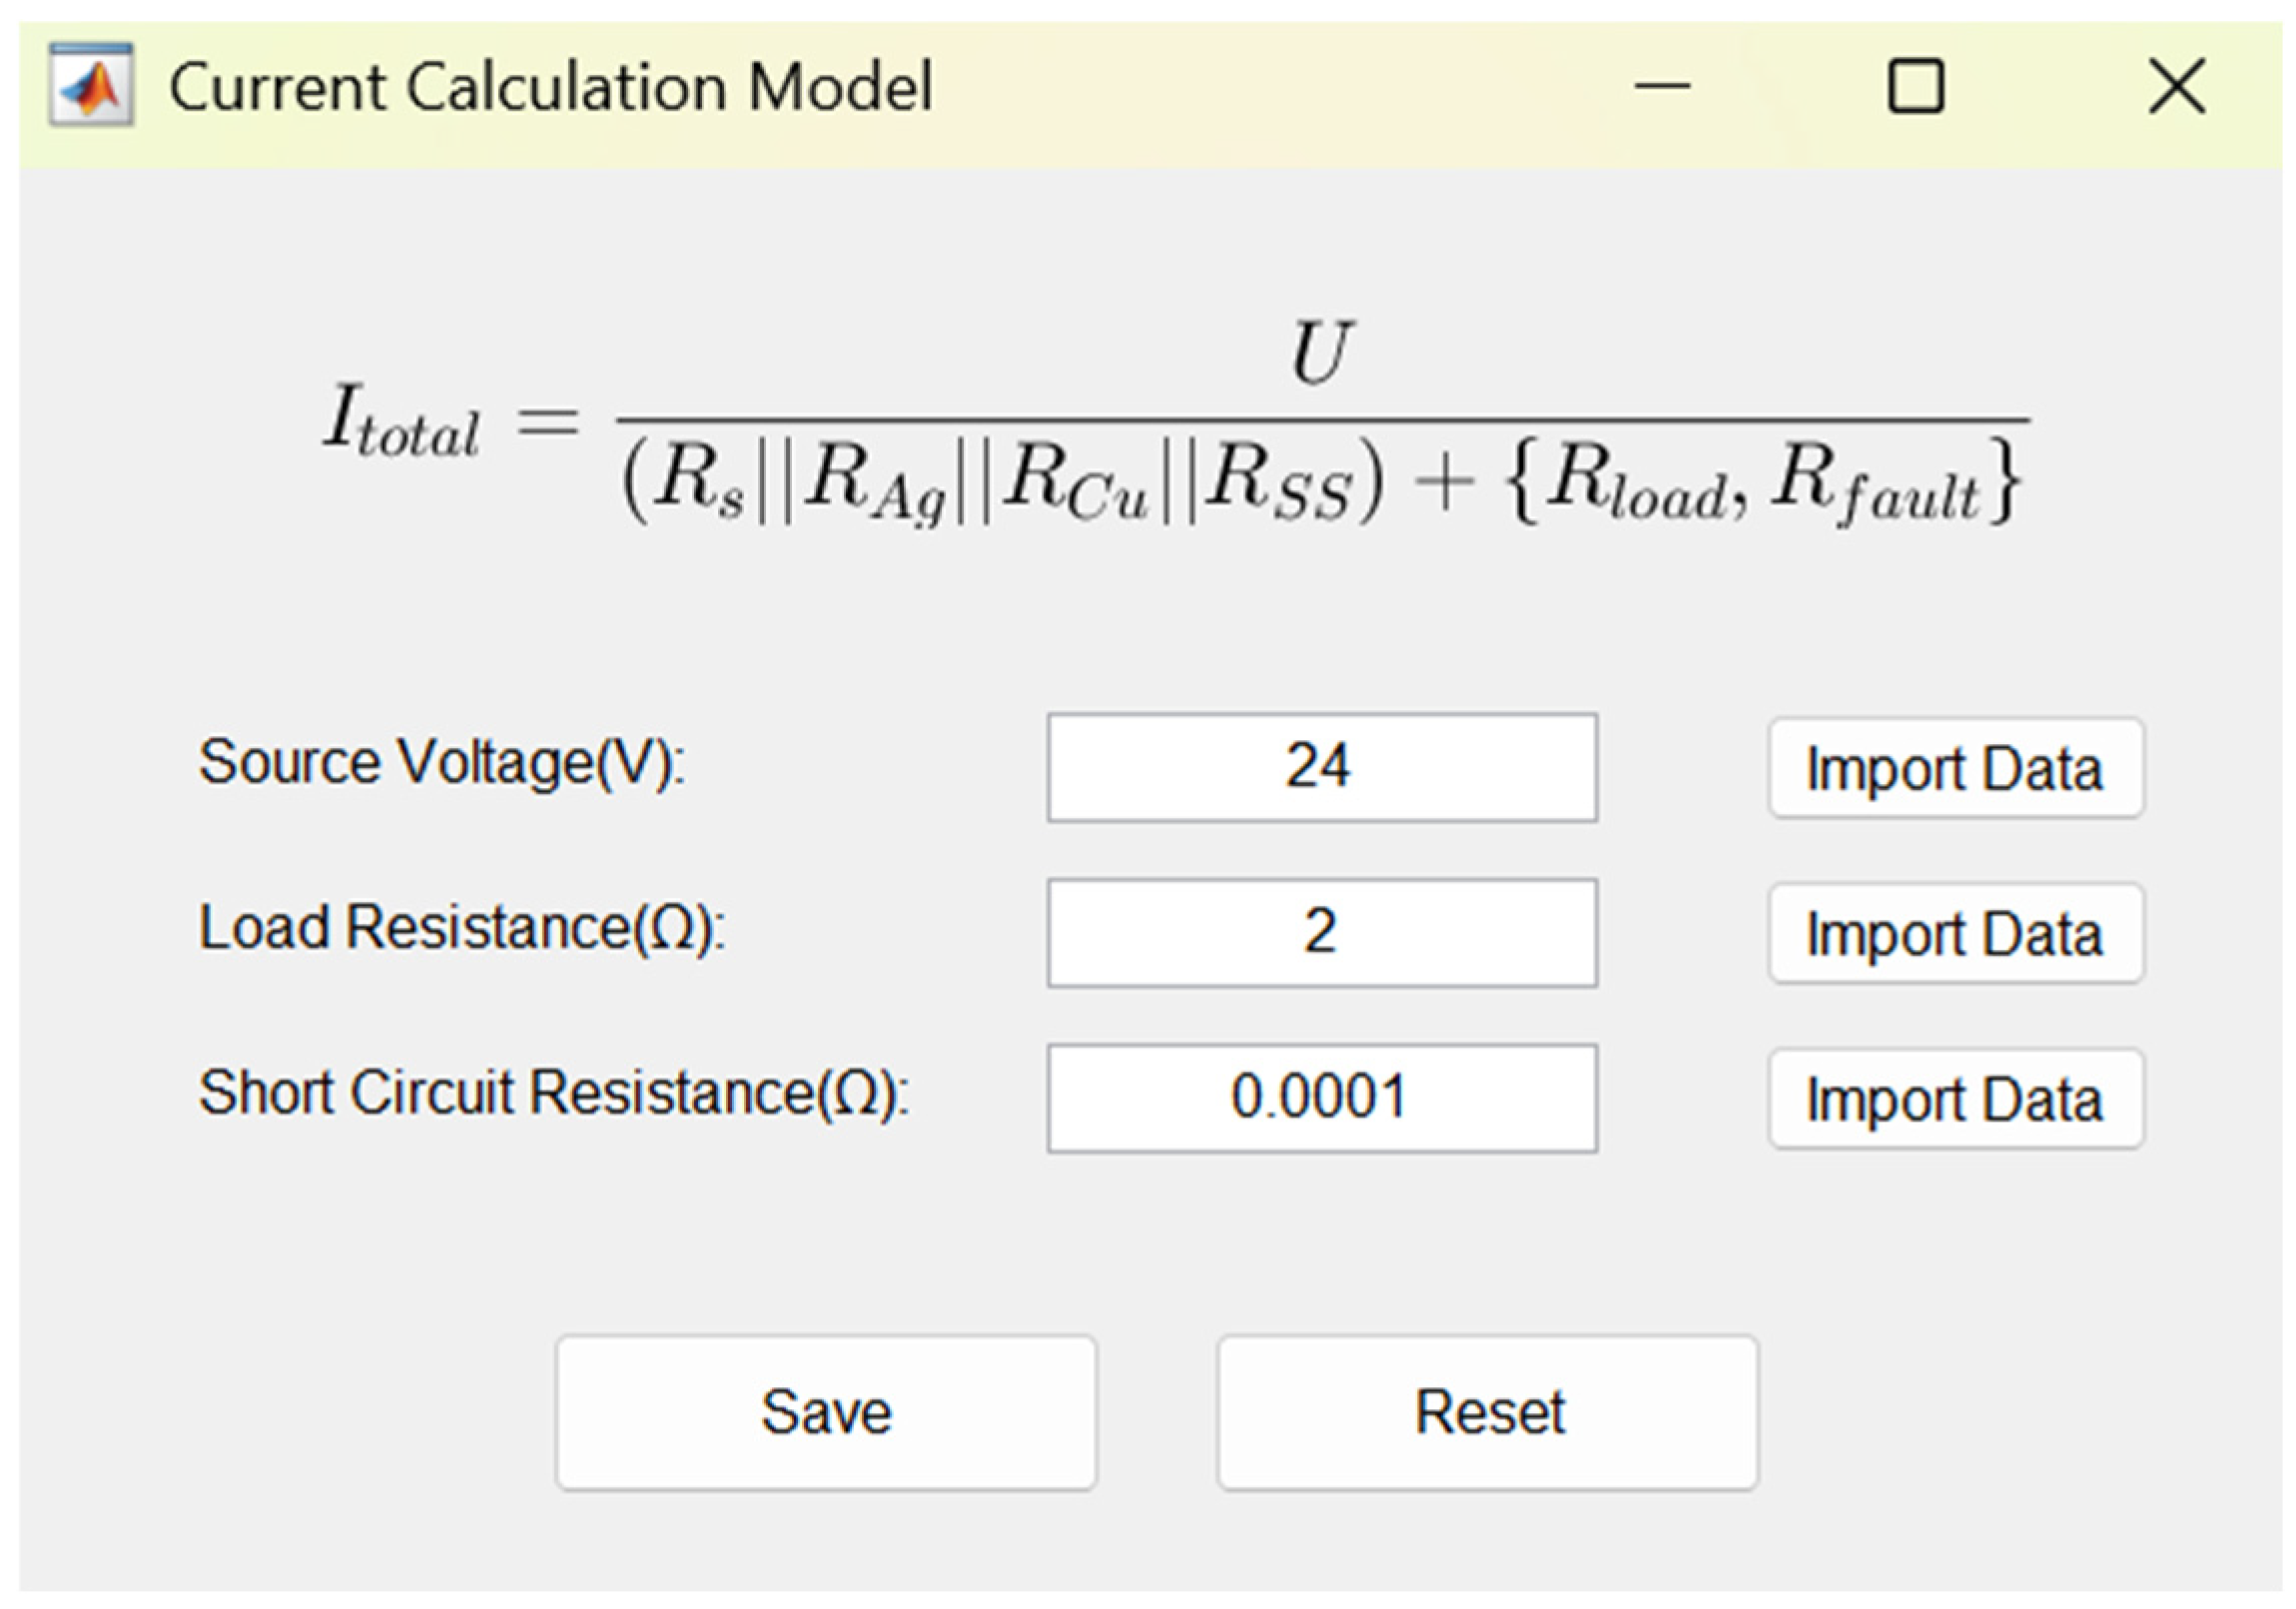This screenshot has height=1609, width=2296.
Task: Click the Load Resistance(Ω) label
Action: point(461,928)
